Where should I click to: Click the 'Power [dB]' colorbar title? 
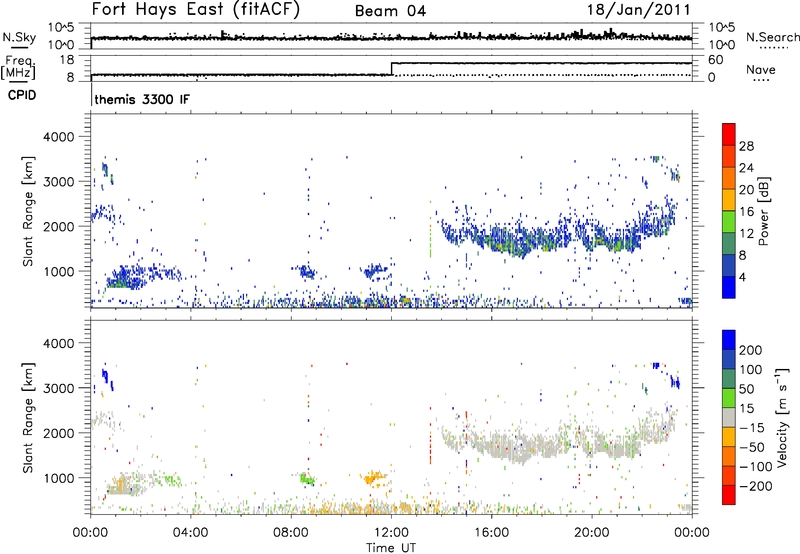763,211
